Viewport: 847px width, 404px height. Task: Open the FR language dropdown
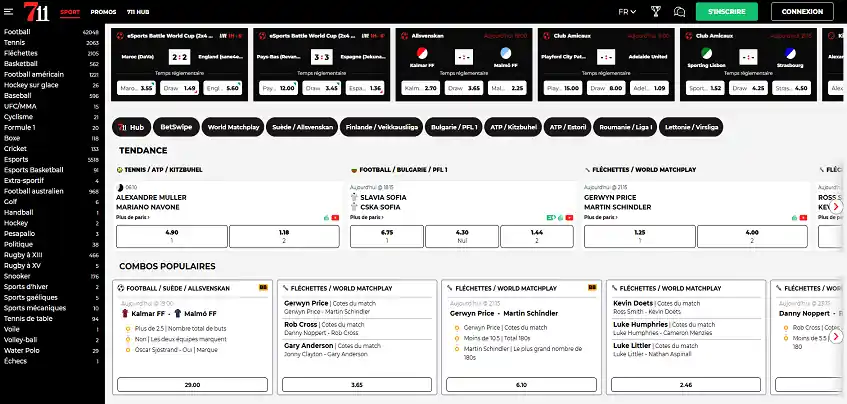(627, 11)
